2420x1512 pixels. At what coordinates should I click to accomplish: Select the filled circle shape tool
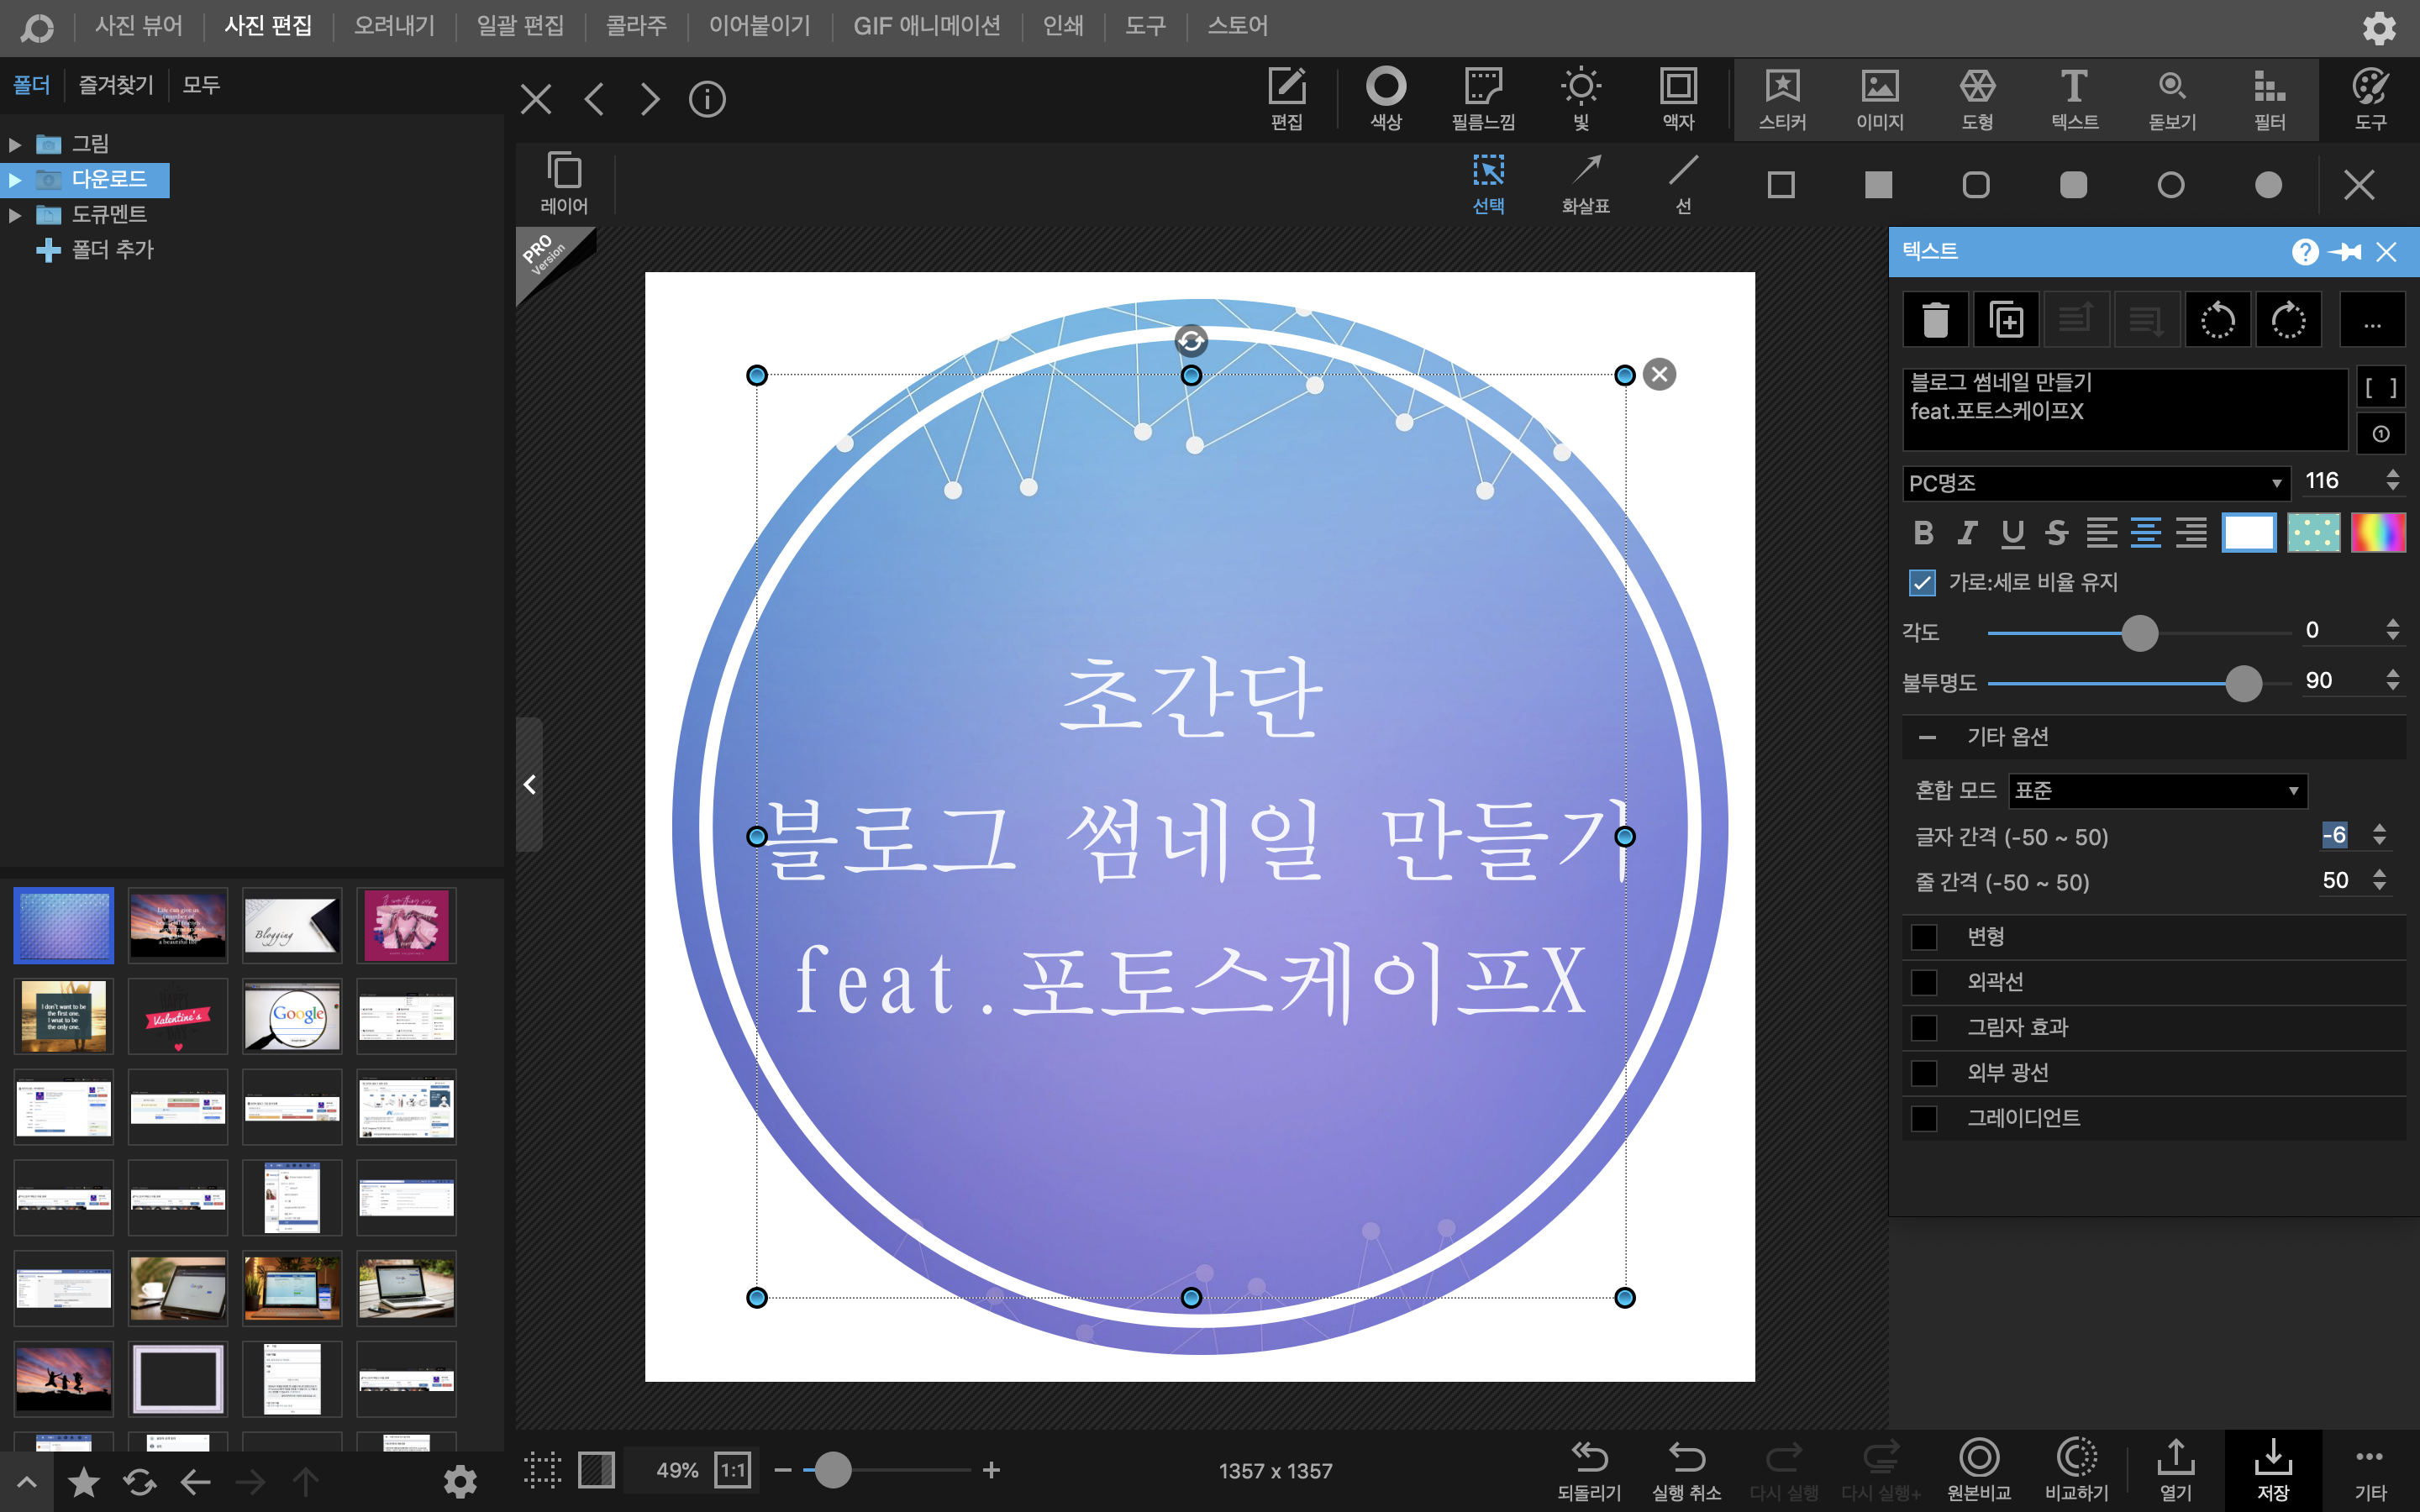click(2268, 185)
